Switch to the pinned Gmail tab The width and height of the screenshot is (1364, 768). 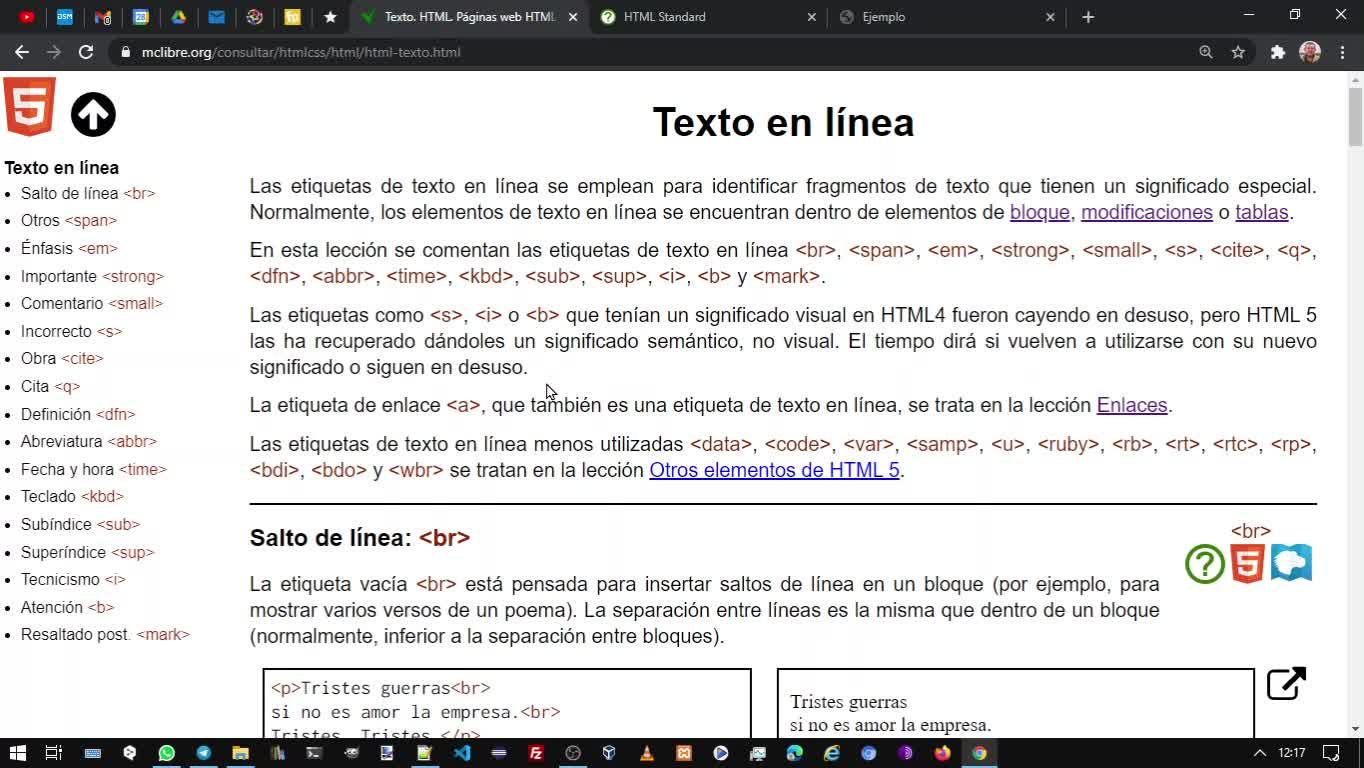click(103, 17)
